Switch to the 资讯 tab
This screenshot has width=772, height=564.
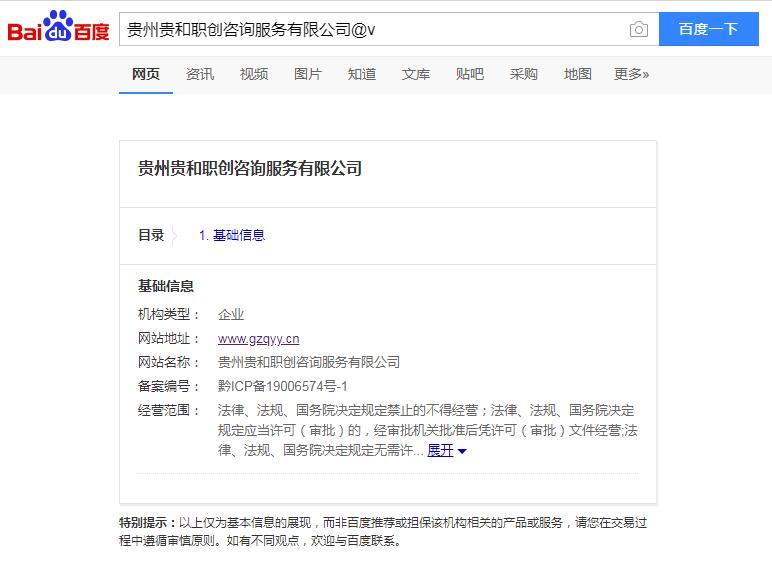pyautogui.click(x=200, y=74)
